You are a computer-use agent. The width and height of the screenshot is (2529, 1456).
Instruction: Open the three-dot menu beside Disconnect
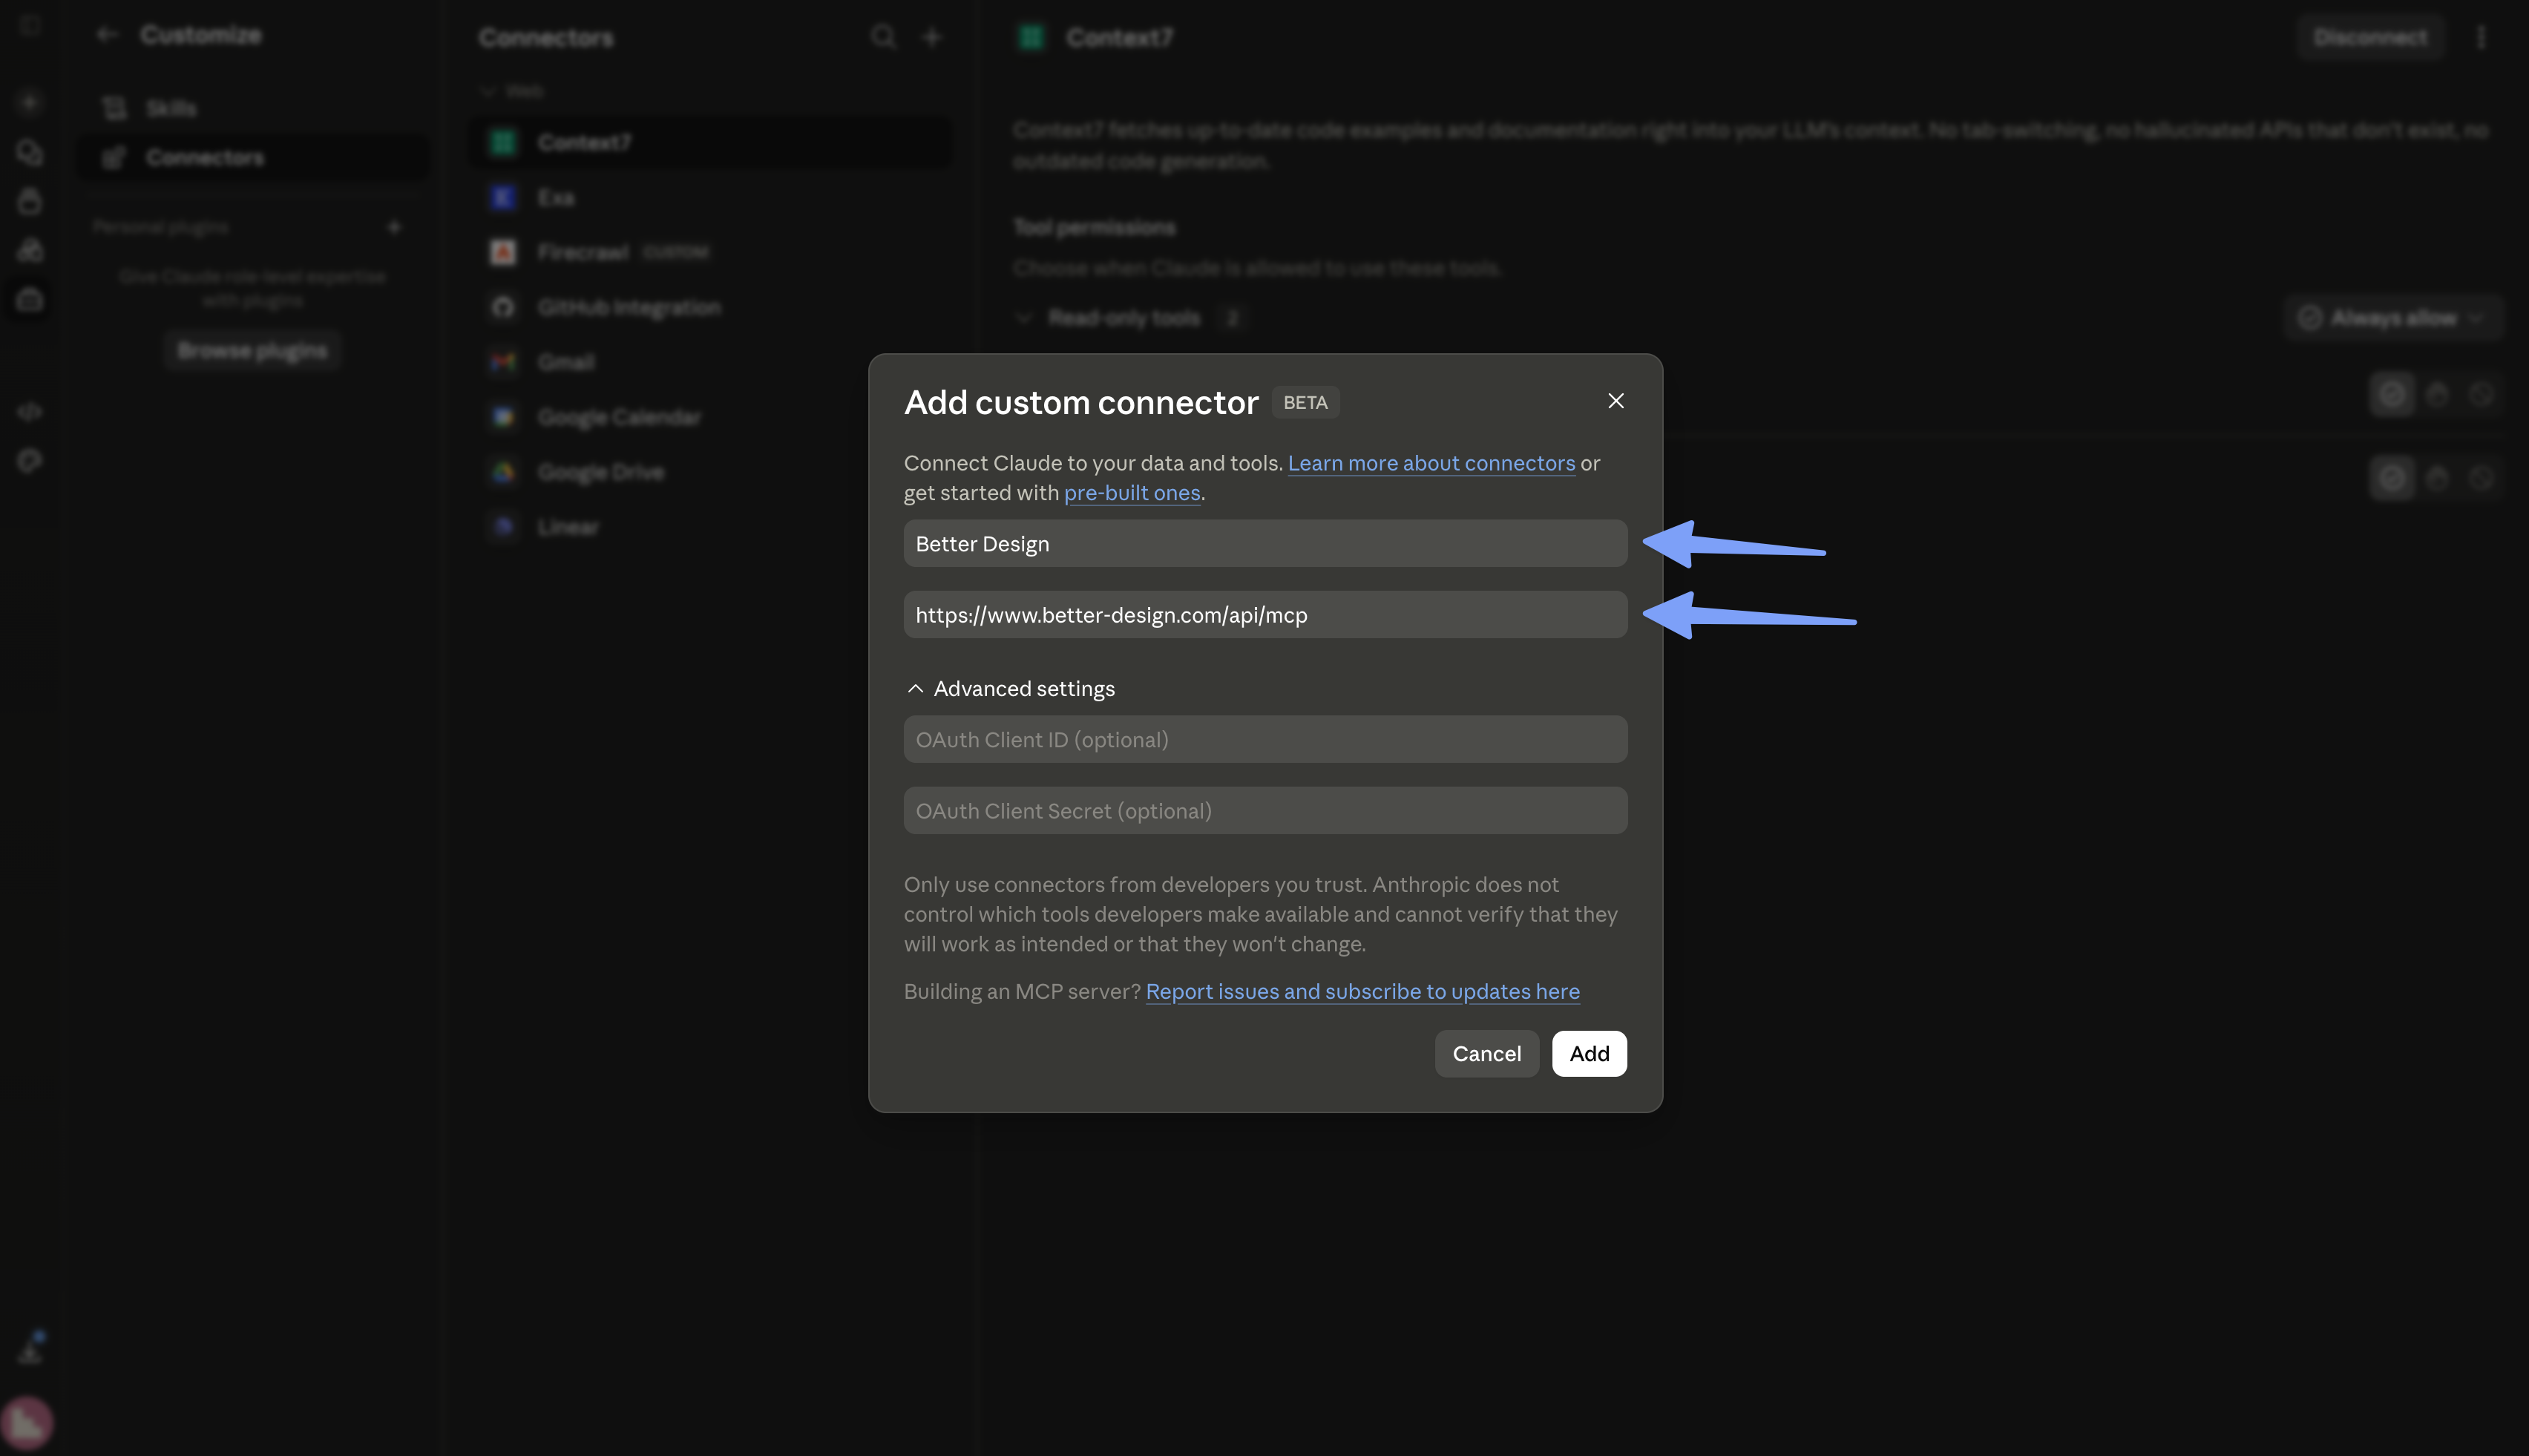click(x=2481, y=37)
